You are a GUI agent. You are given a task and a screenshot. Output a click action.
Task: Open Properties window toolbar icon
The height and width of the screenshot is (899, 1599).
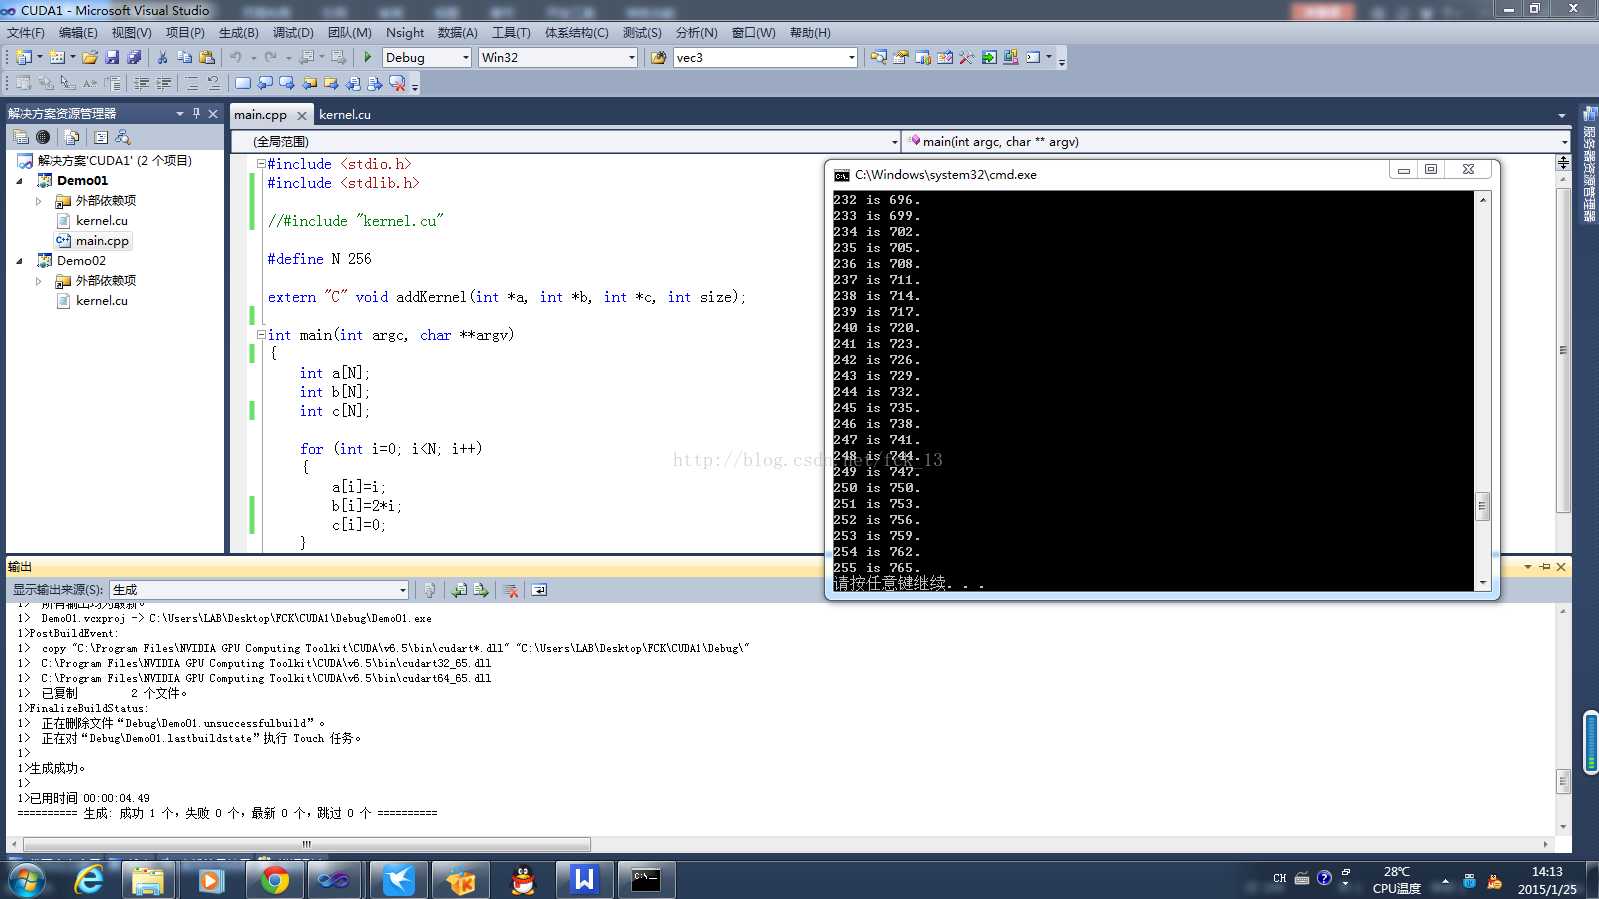900,57
